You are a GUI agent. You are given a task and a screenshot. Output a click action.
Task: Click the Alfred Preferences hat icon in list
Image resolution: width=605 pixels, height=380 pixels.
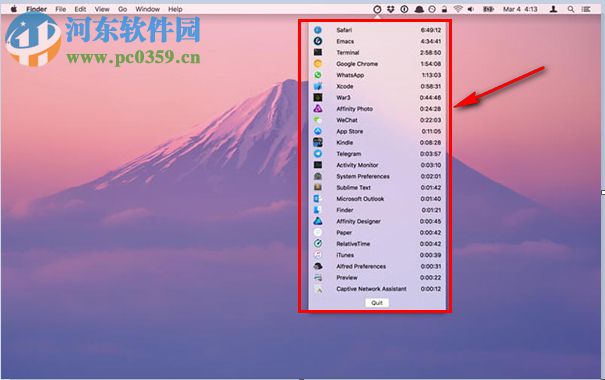coord(318,266)
